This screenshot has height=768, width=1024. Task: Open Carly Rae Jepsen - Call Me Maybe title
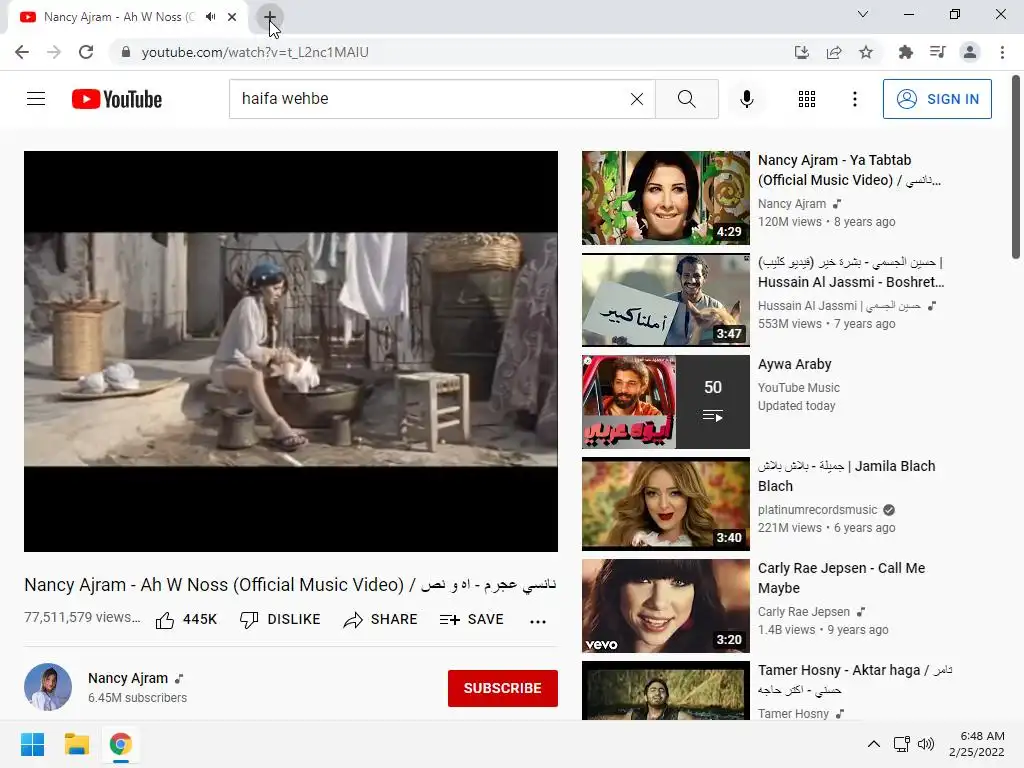[x=841, y=578]
